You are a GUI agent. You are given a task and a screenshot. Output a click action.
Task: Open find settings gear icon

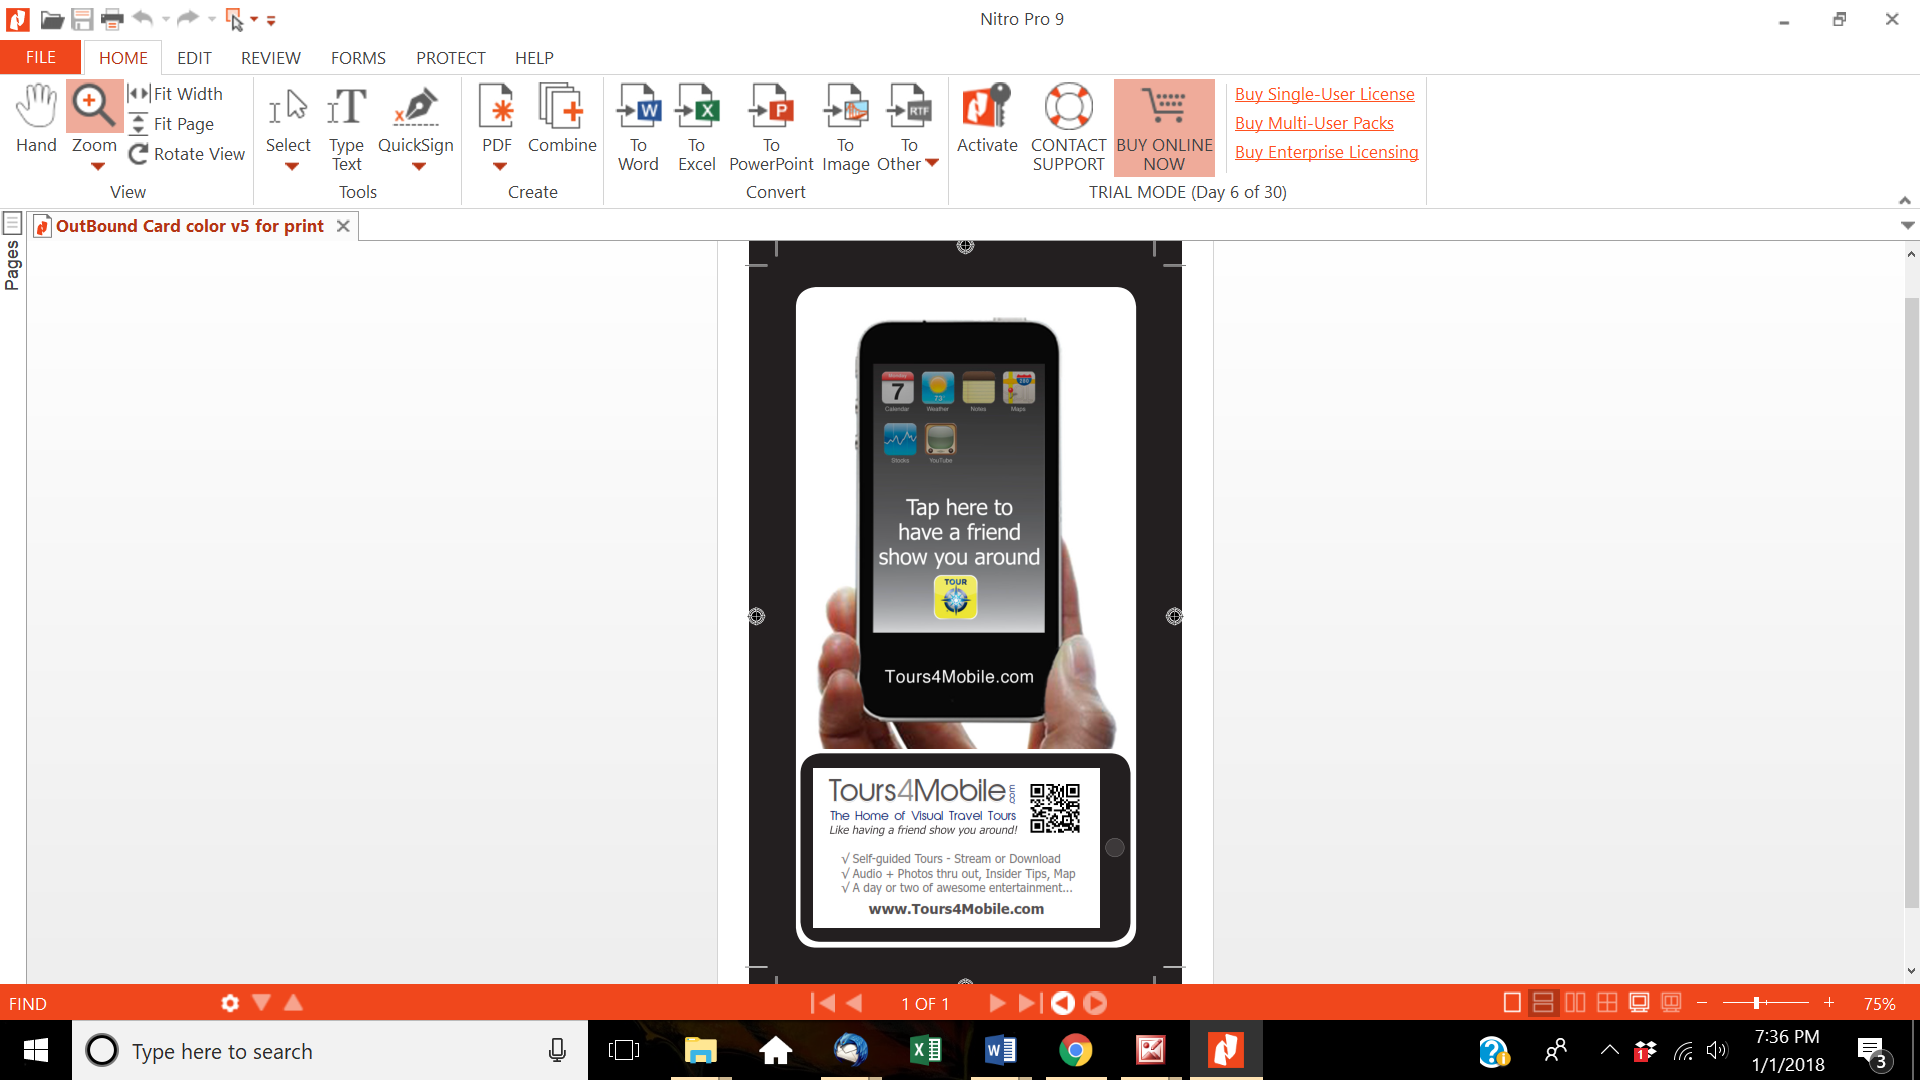(230, 1003)
